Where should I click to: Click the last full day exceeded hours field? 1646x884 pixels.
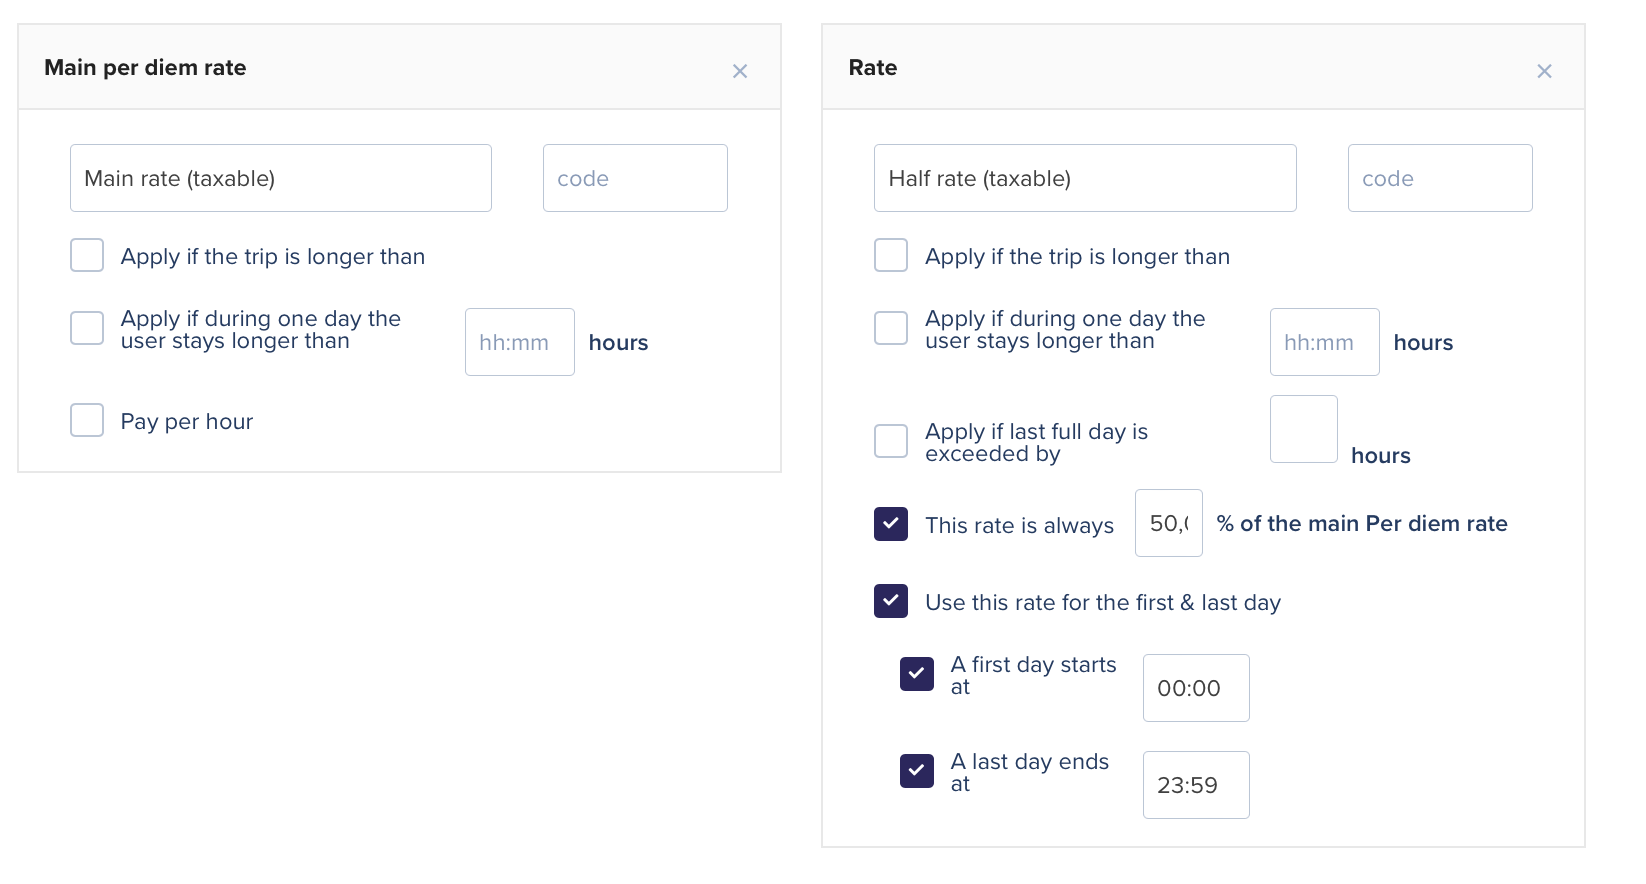(1303, 429)
